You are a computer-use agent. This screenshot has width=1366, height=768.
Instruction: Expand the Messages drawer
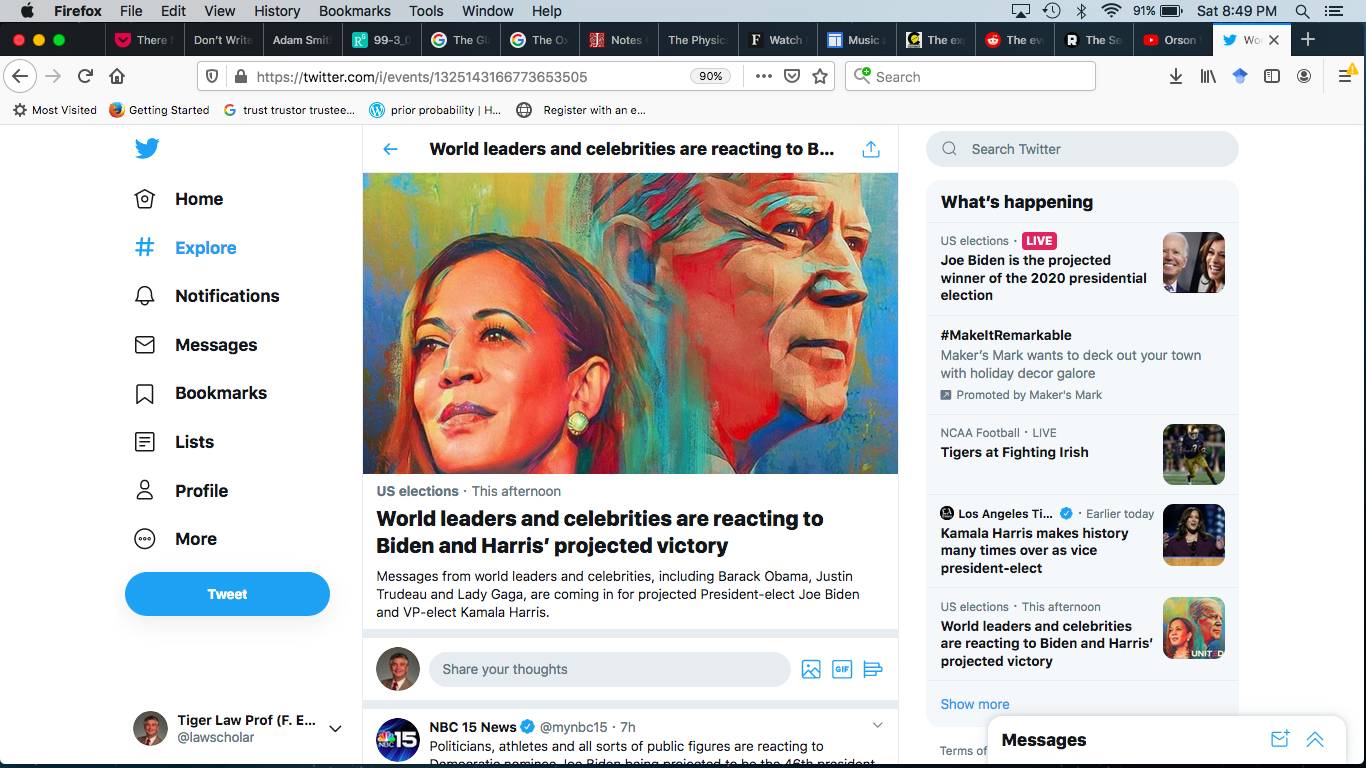pyautogui.click(x=1315, y=739)
